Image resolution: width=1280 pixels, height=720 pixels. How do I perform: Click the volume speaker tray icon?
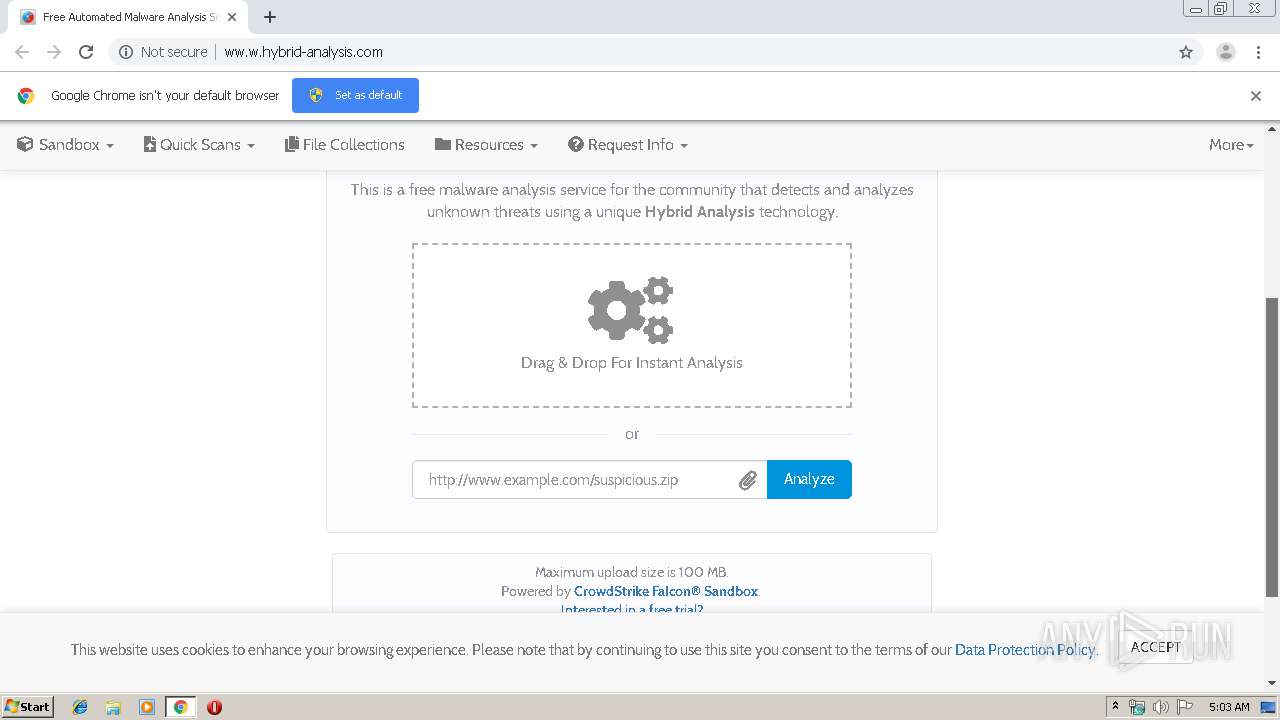pyautogui.click(x=1160, y=707)
